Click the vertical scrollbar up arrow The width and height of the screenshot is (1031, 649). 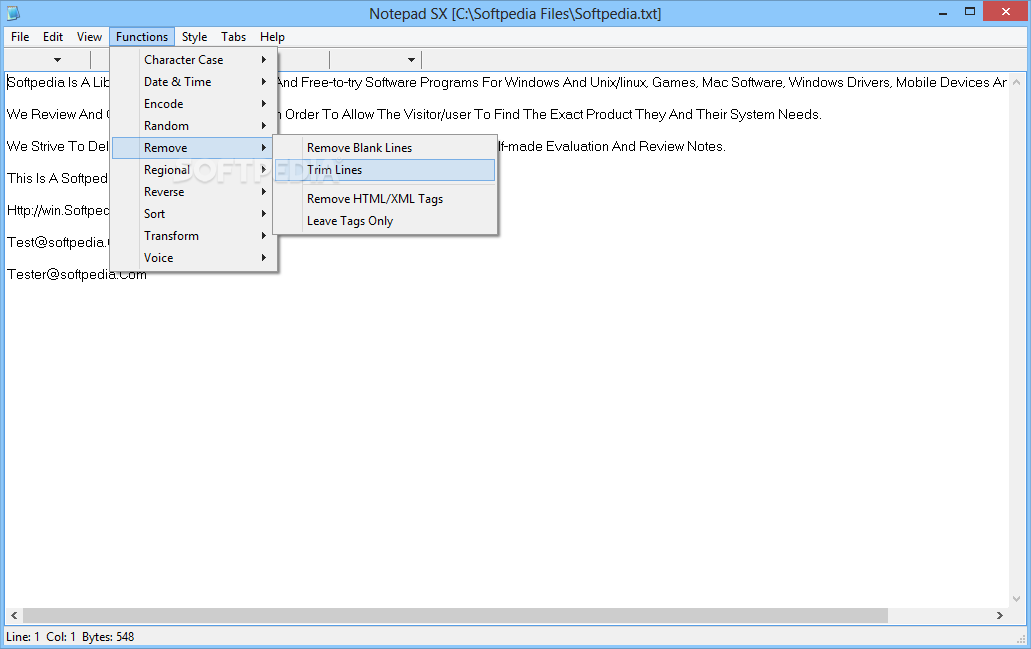click(x=1017, y=82)
